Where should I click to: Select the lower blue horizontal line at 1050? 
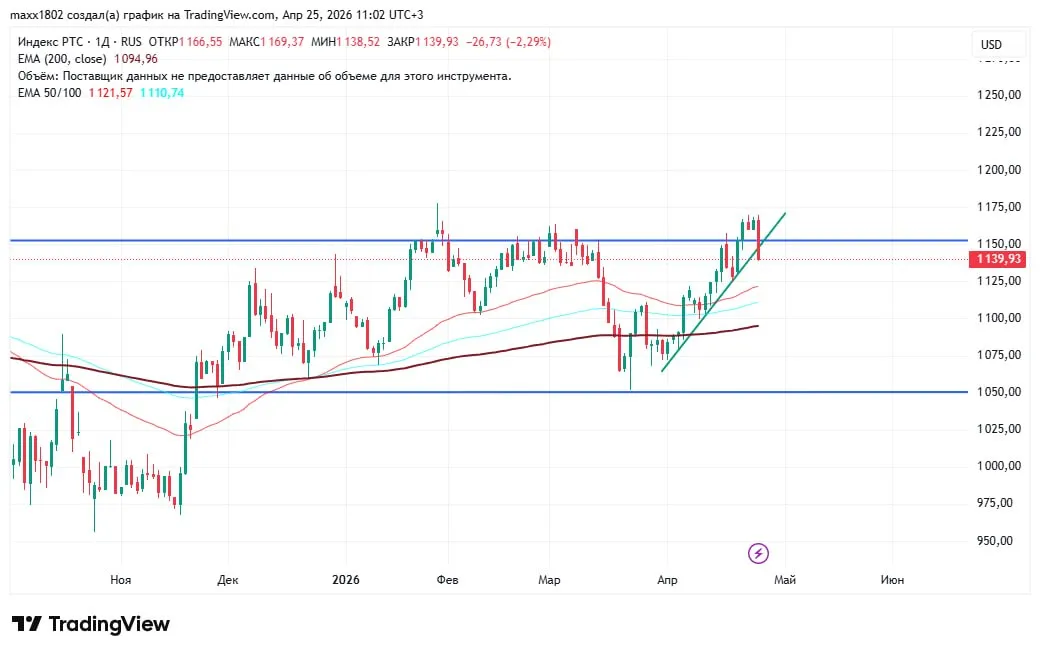point(400,392)
